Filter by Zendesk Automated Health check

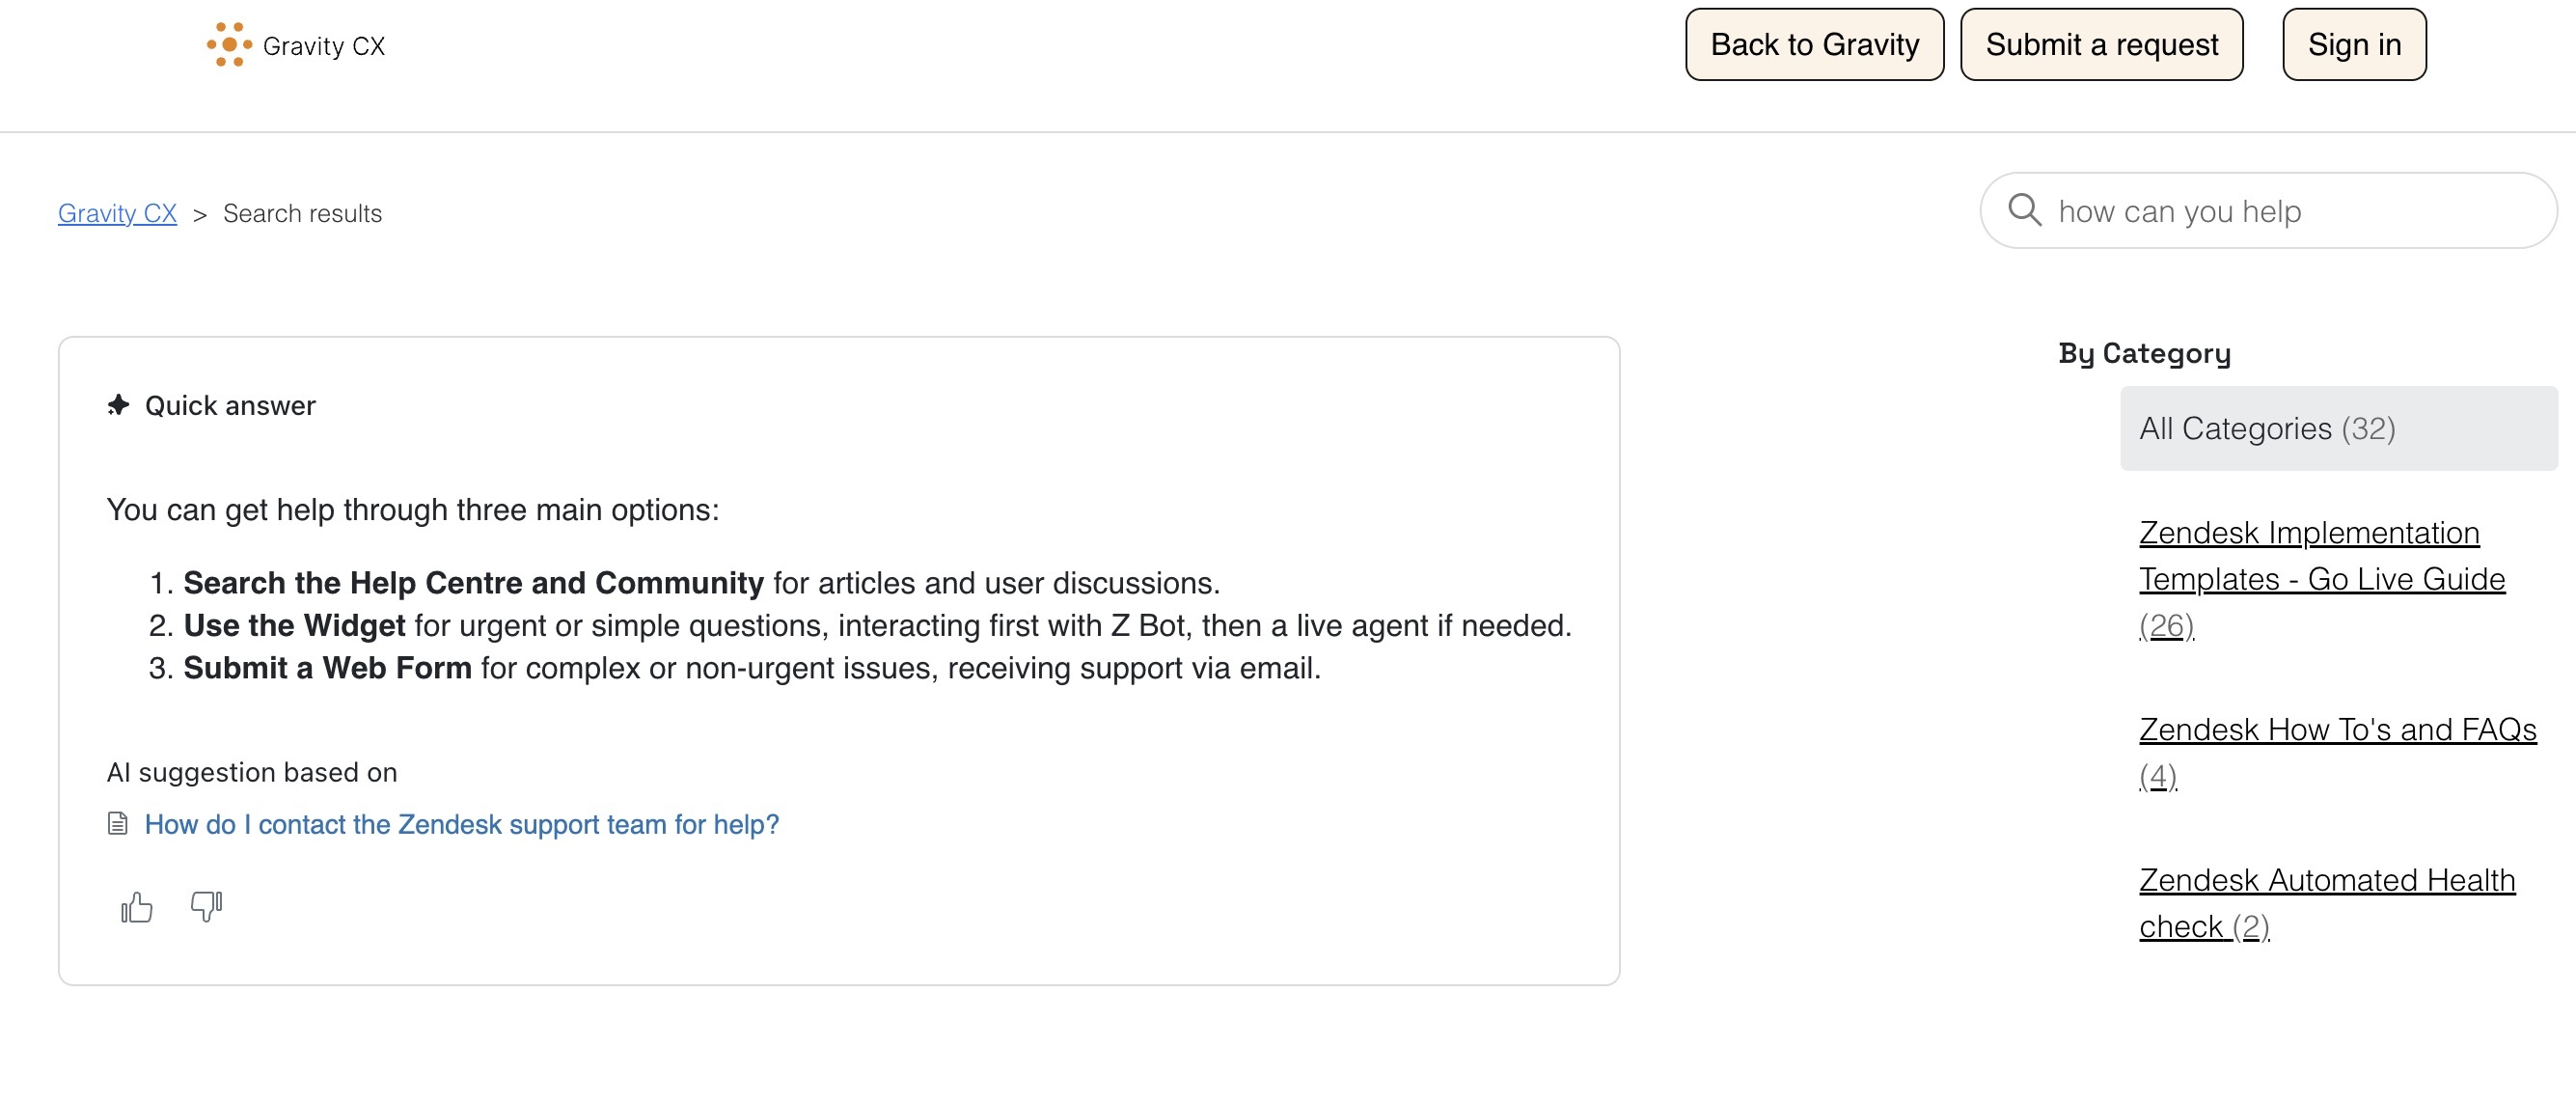point(2326,880)
